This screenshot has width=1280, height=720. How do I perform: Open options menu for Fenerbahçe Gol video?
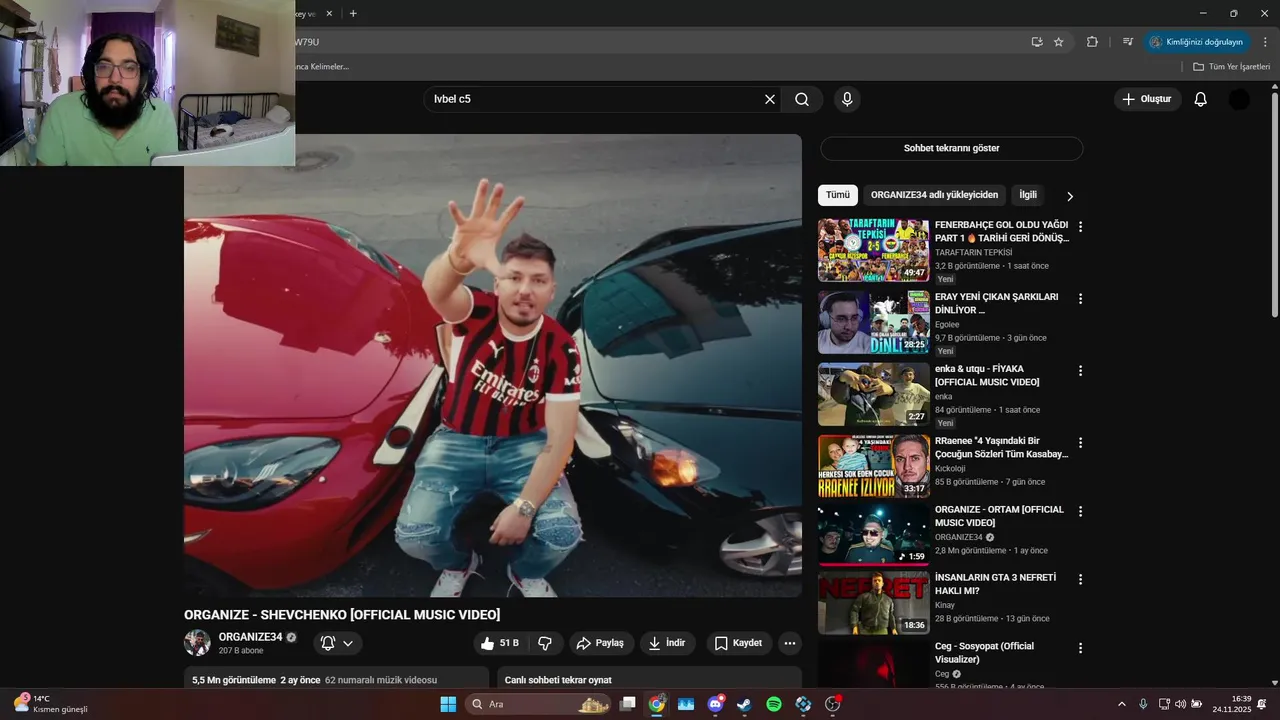coord(1080,227)
